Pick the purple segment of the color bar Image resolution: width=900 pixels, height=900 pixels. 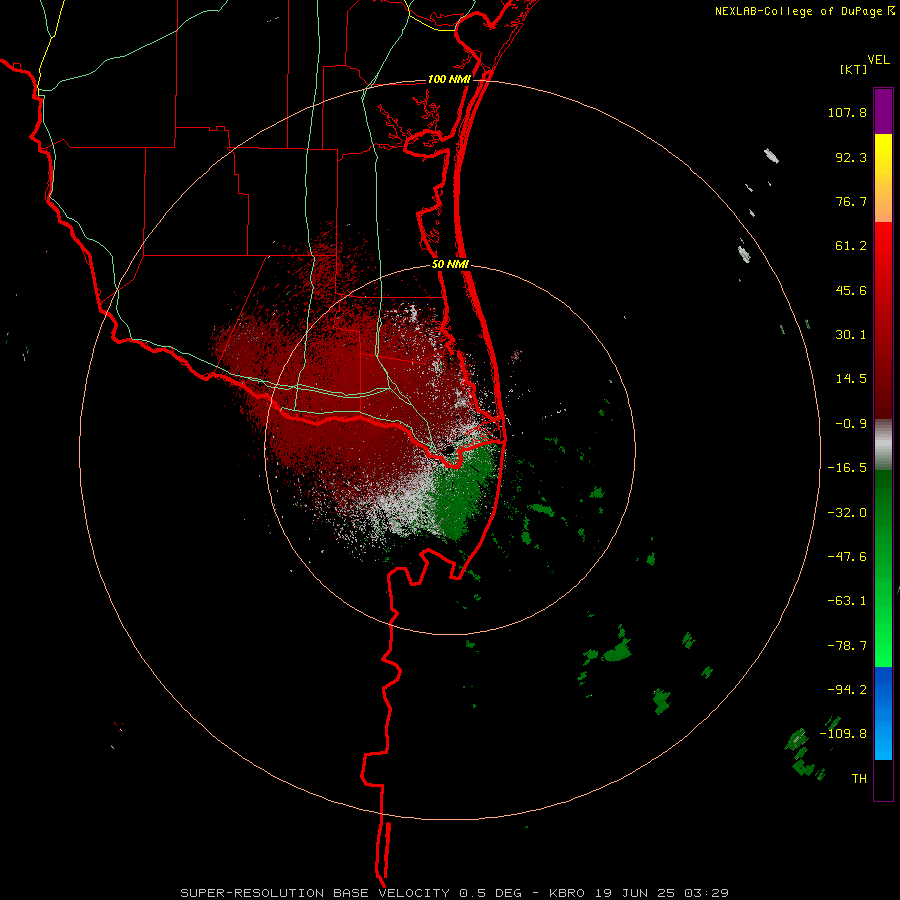883,111
